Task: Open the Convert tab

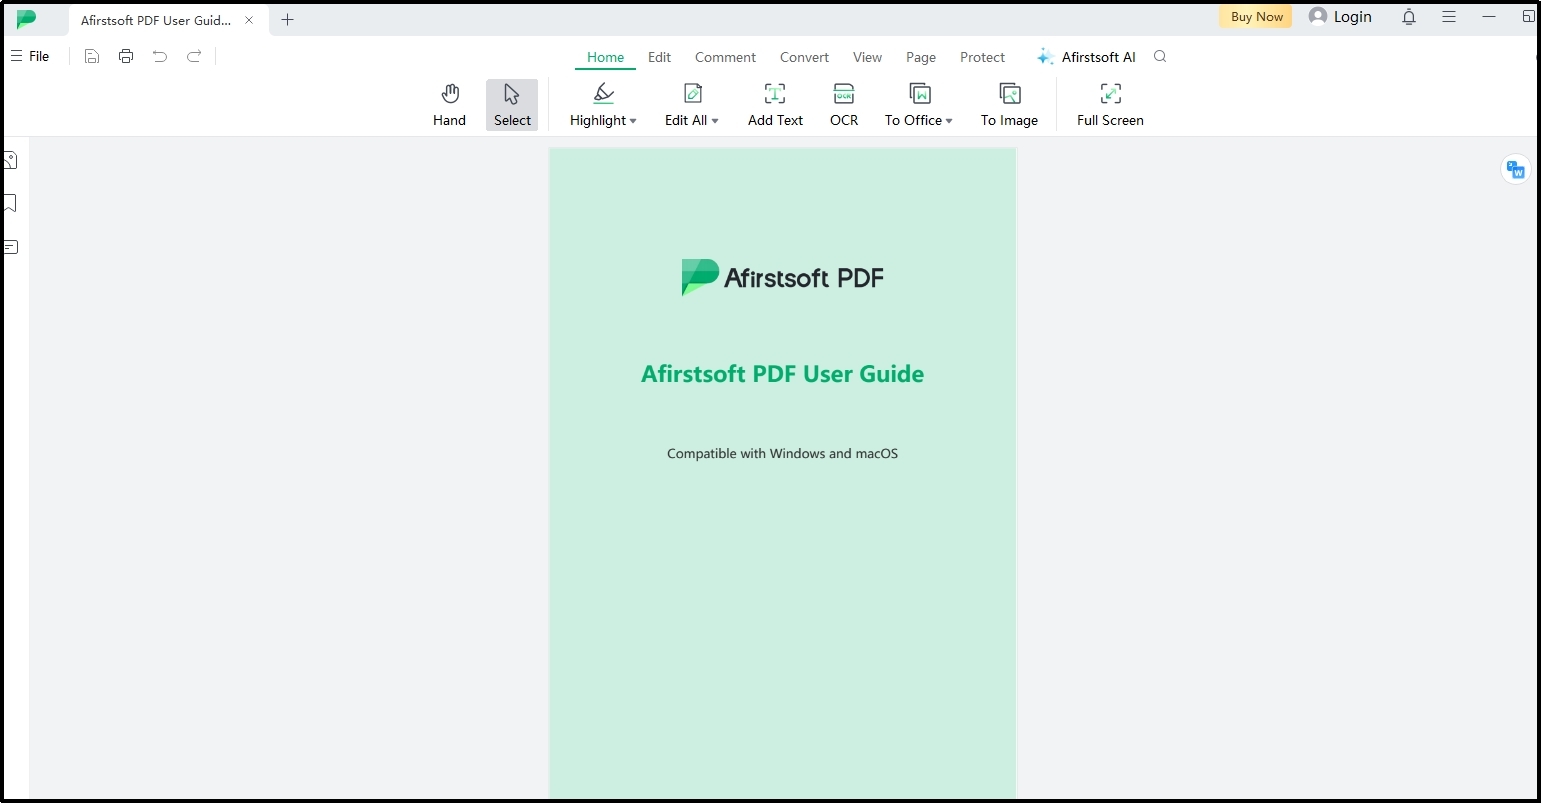Action: point(804,57)
